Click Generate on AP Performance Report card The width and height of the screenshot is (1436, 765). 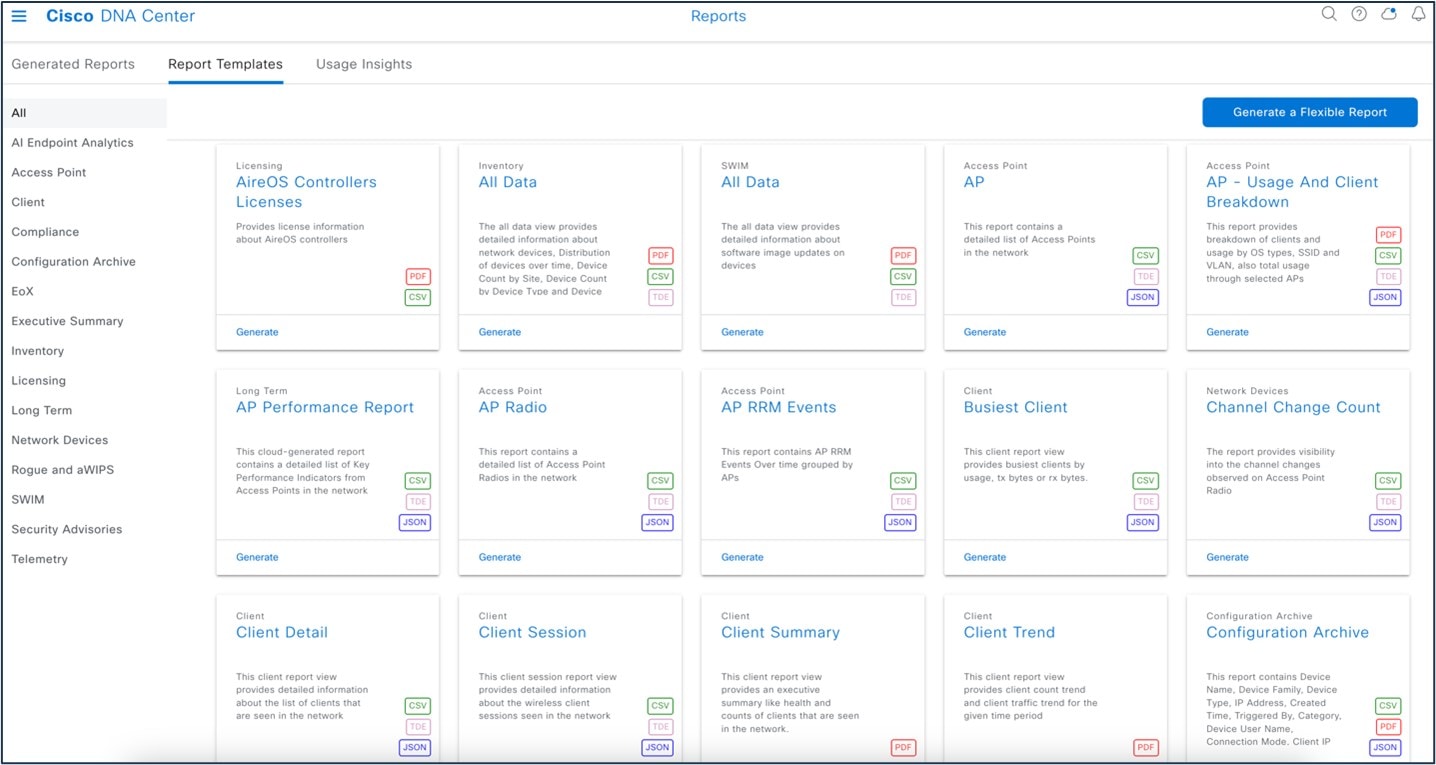tap(257, 557)
